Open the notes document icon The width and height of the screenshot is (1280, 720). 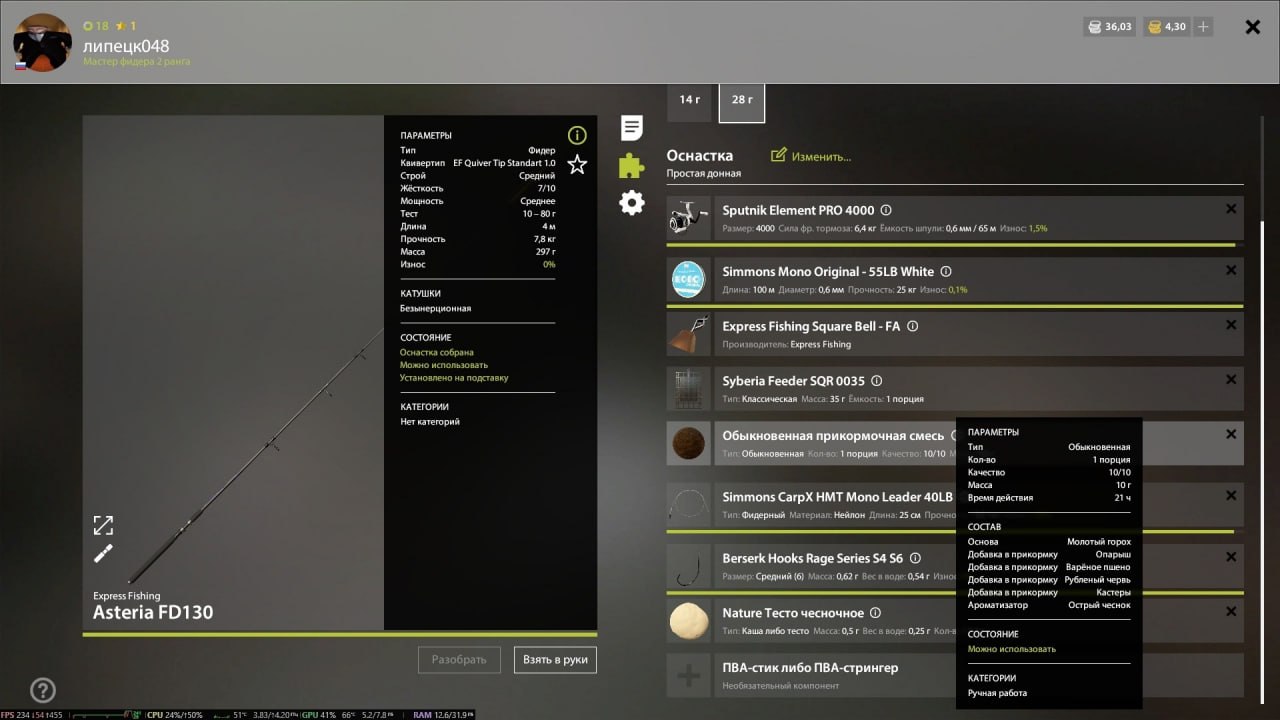coord(631,128)
